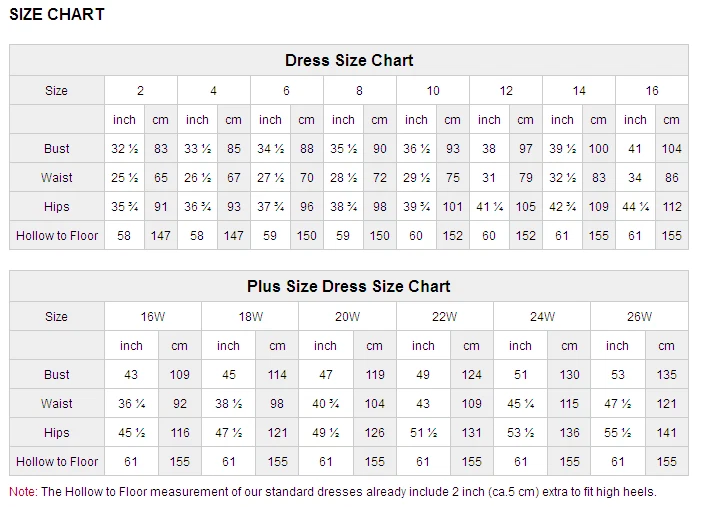The width and height of the screenshot is (703, 507).
Task: Click the Plus Size Dress Size Chart title
Action: point(349,286)
